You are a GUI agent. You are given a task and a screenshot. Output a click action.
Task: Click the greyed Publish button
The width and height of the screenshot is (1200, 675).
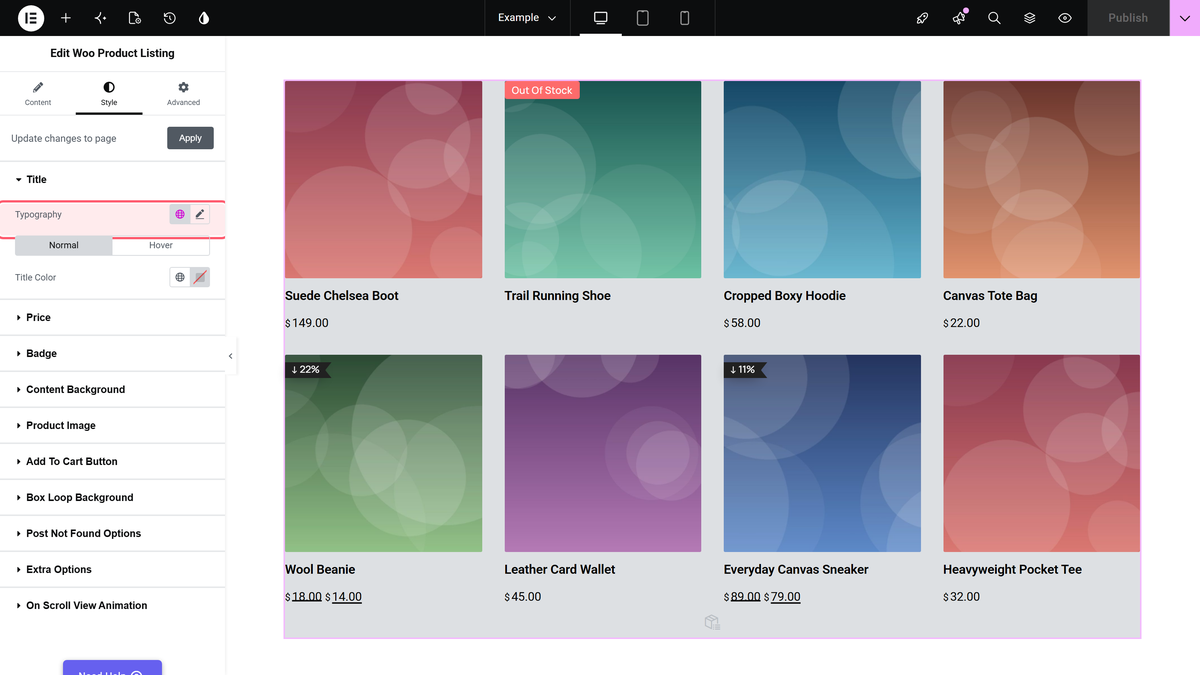pyautogui.click(x=1128, y=18)
